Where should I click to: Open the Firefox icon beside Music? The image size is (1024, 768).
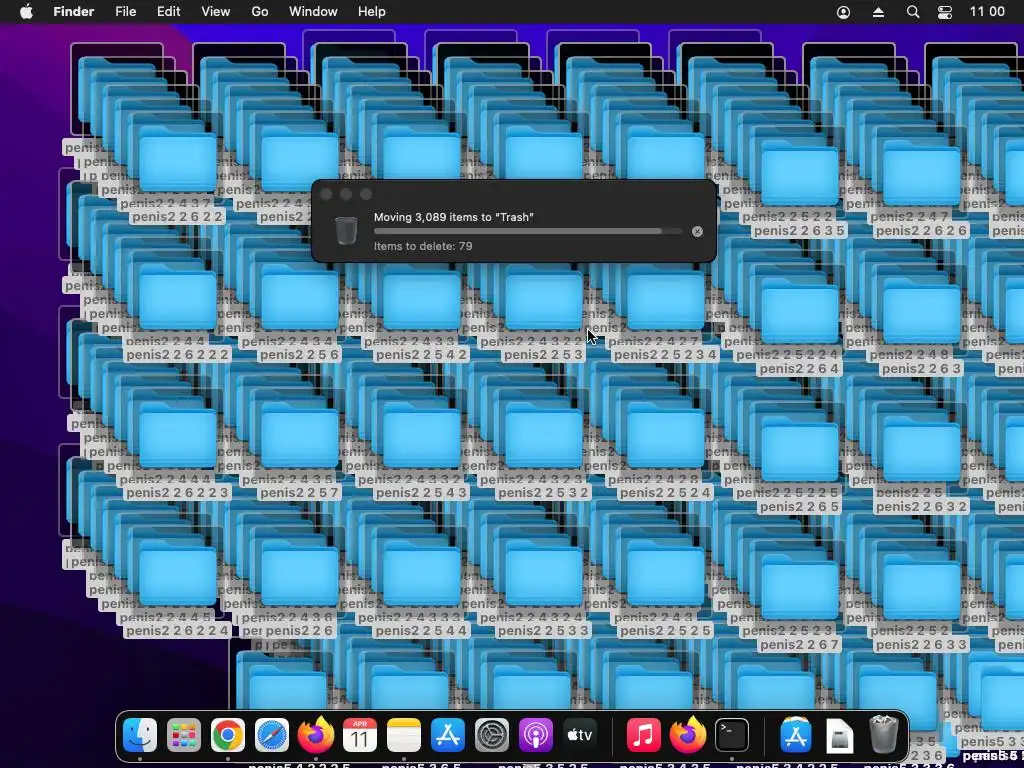point(688,735)
